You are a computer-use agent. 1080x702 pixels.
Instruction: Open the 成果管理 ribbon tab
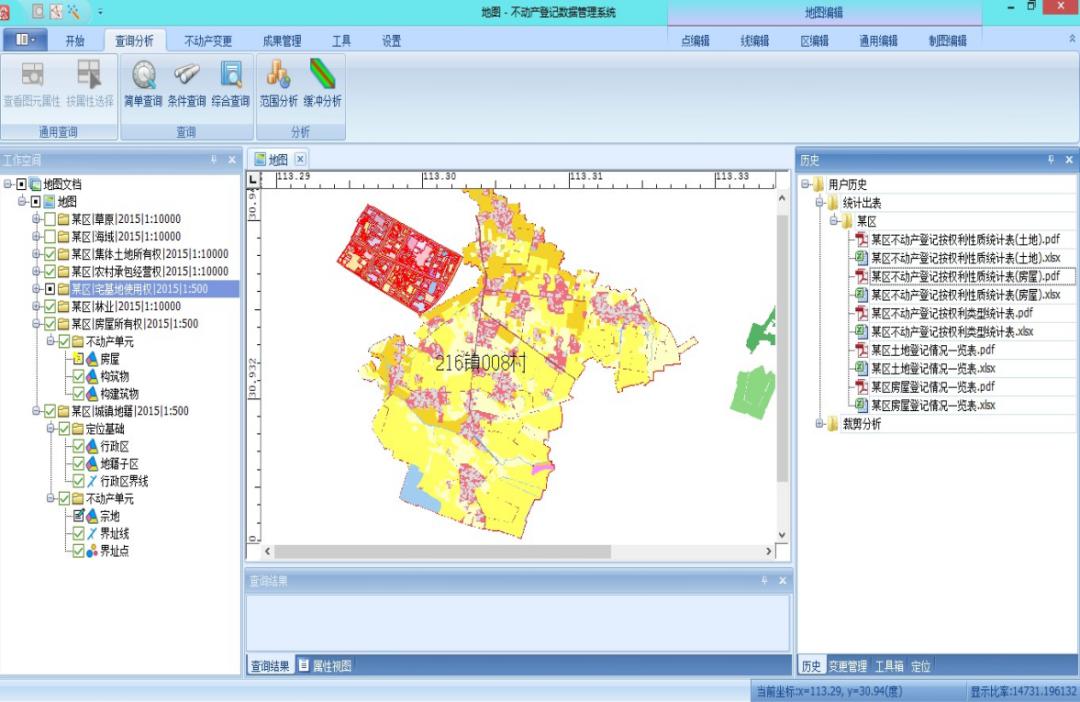coord(281,41)
